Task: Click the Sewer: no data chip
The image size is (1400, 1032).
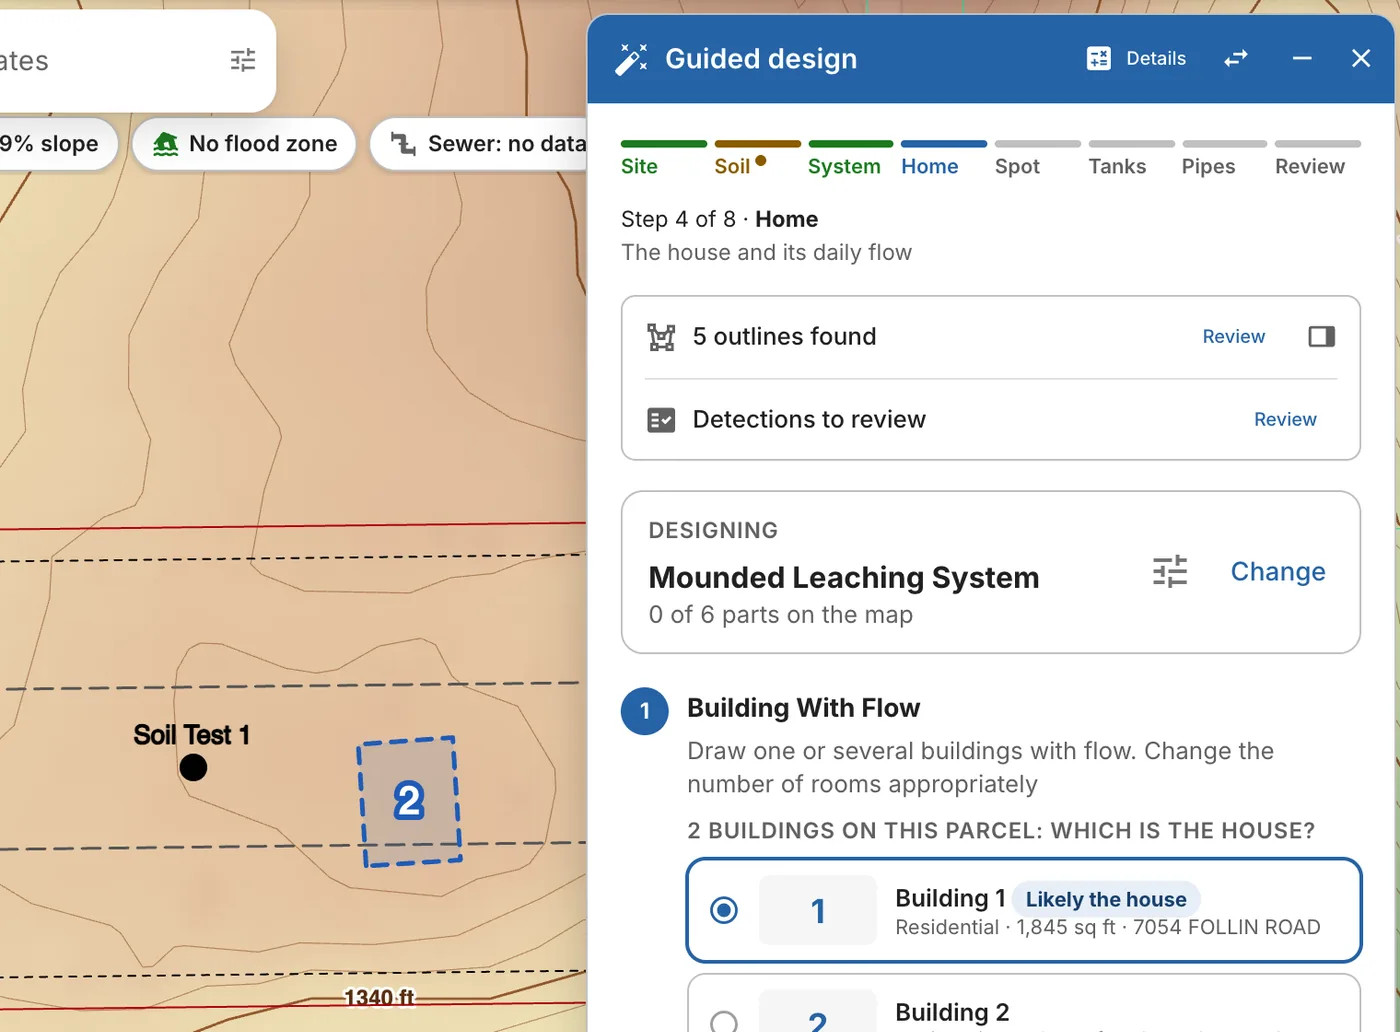Action: pos(478,144)
